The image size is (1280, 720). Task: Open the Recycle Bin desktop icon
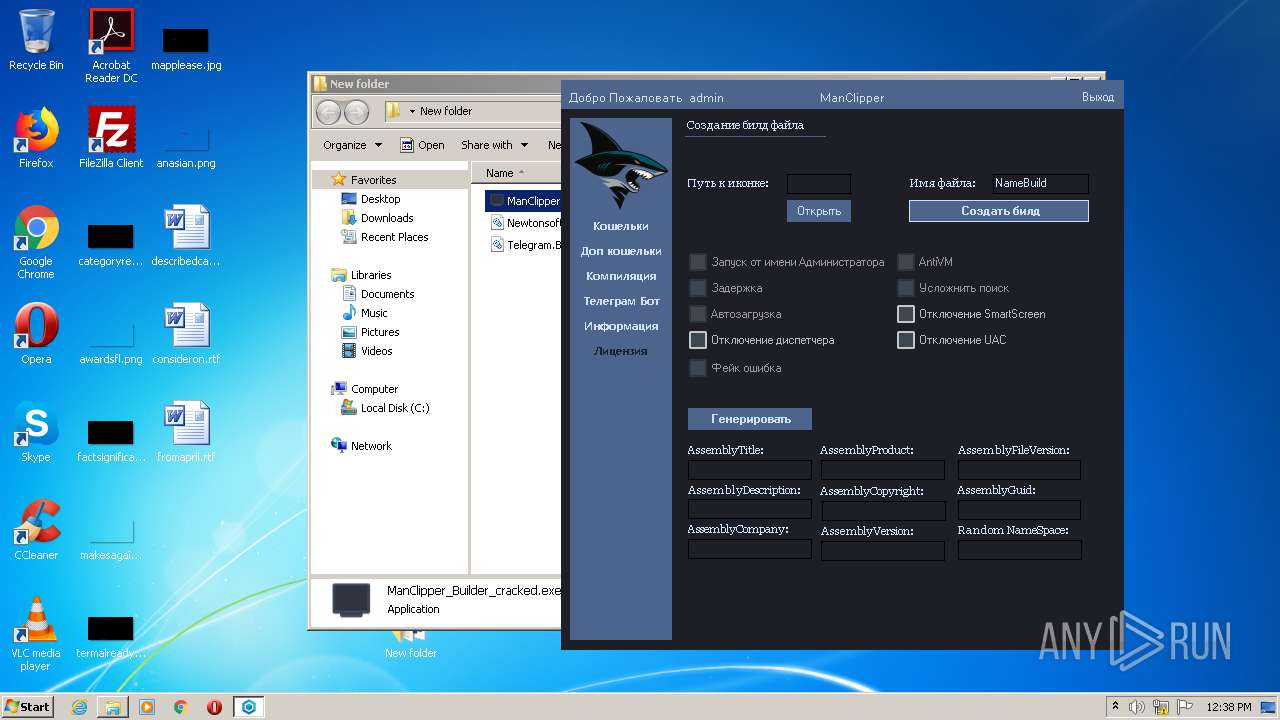pos(36,40)
